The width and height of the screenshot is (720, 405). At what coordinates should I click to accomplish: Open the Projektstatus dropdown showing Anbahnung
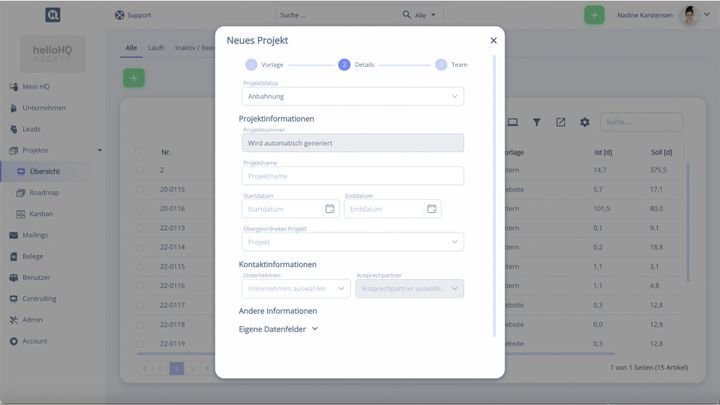[x=353, y=96]
